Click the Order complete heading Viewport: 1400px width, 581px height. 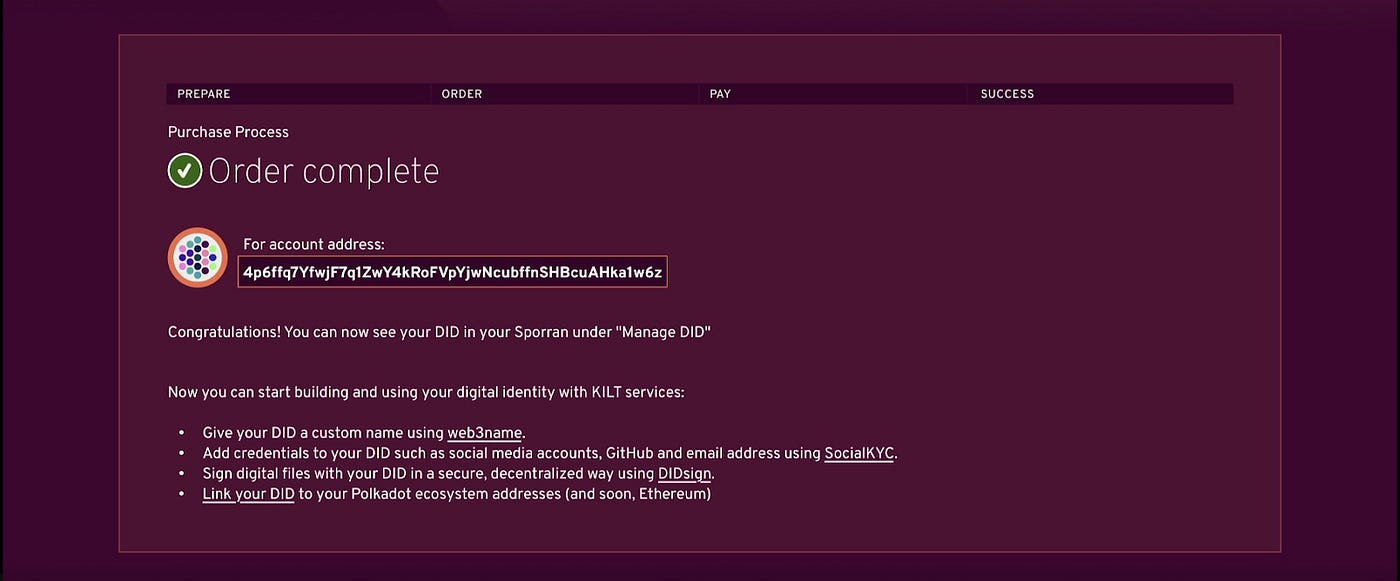coord(323,171)
